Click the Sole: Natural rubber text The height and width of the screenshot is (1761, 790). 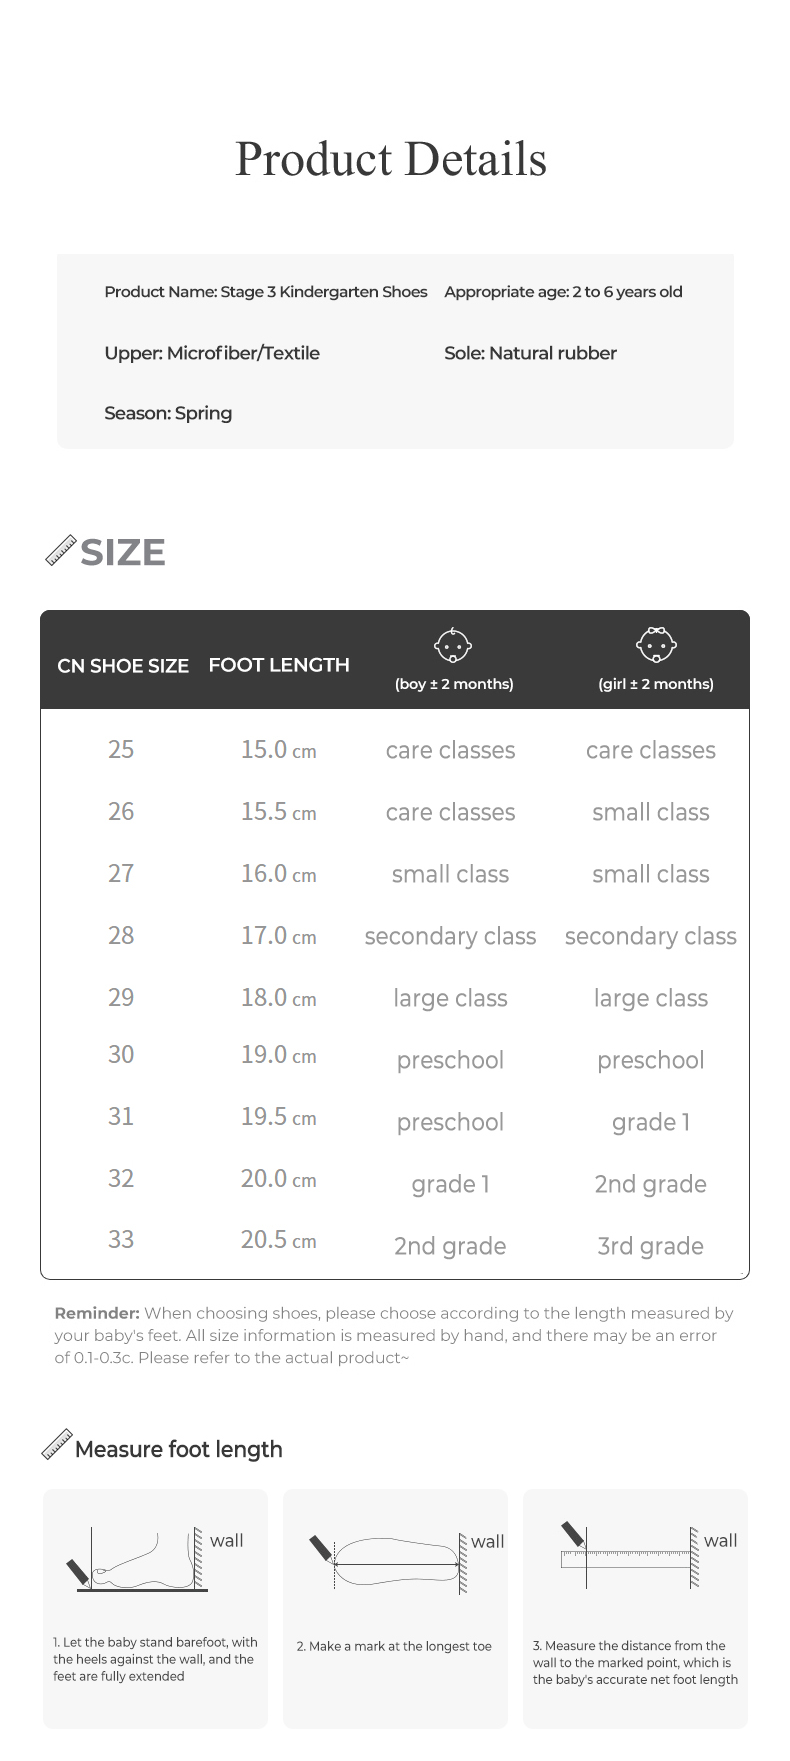click(x=530, y=353)
